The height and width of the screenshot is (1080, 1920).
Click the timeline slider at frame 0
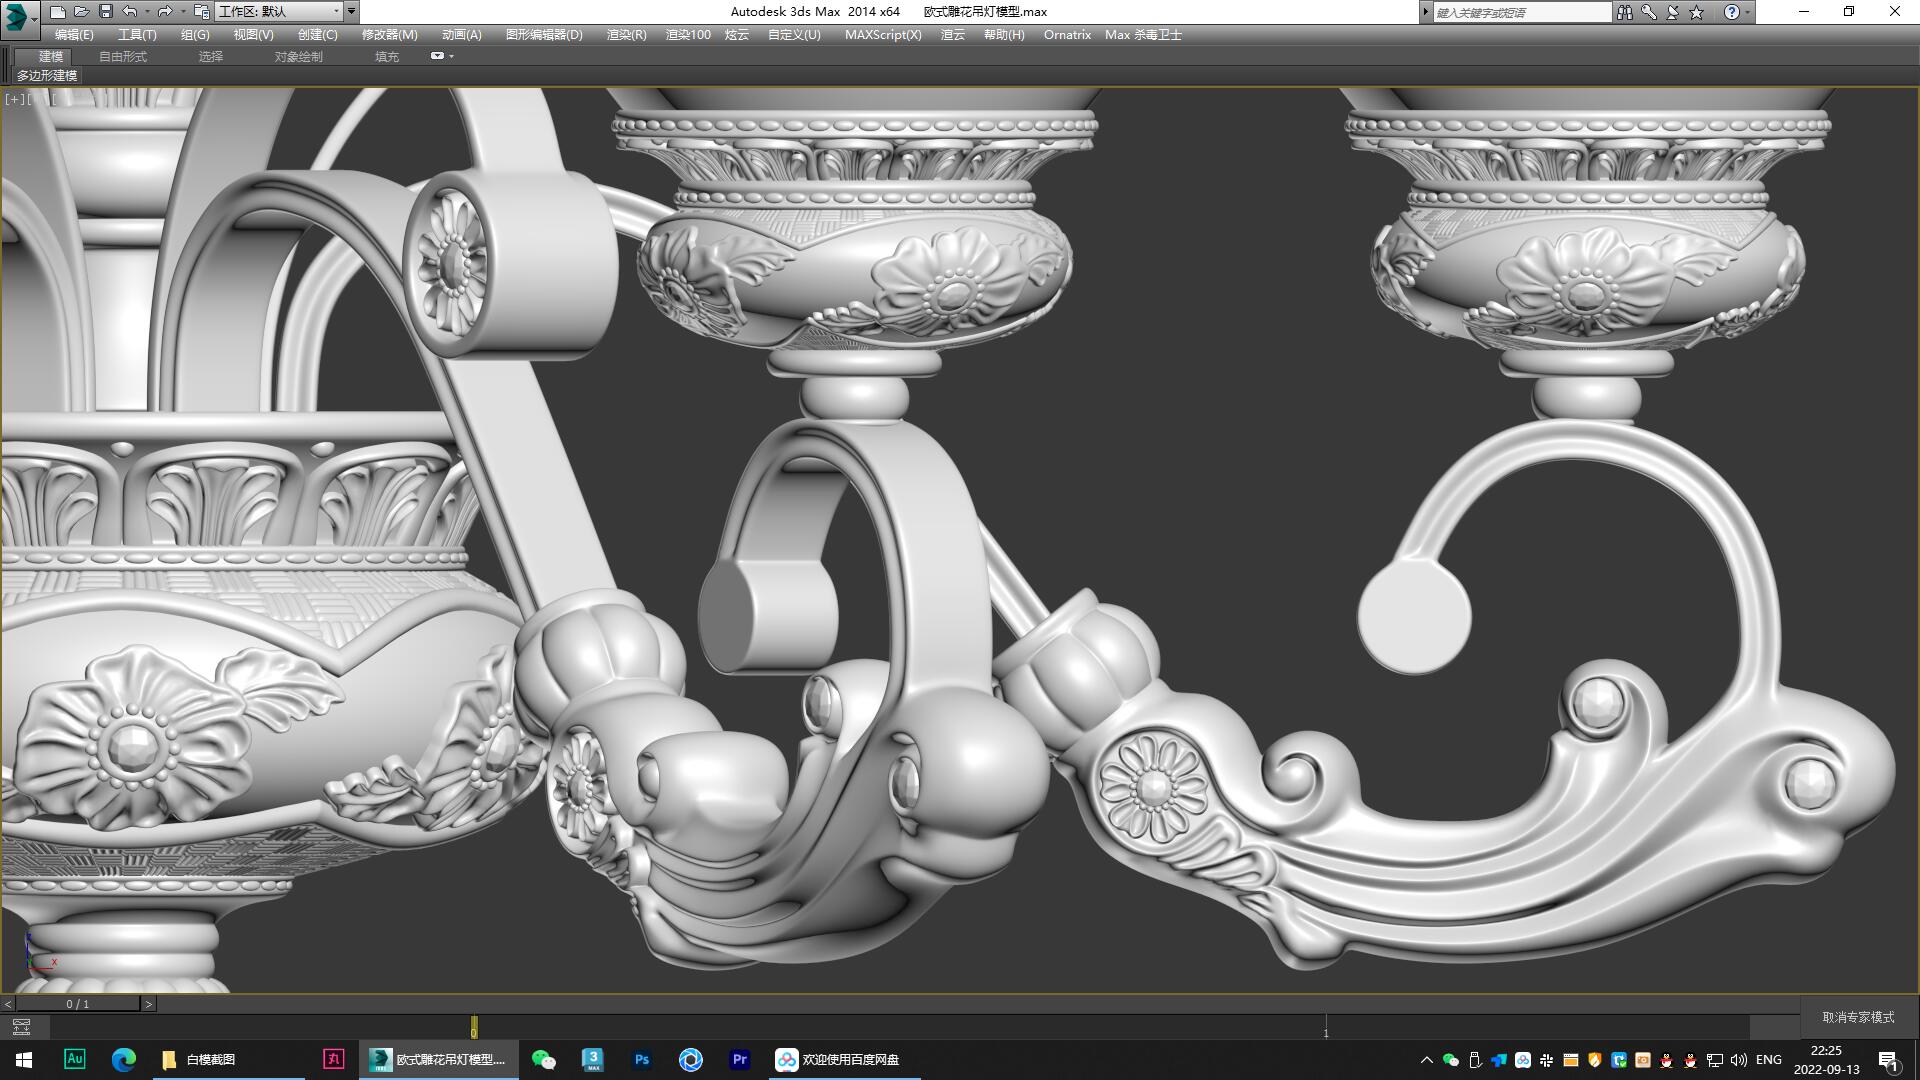click(x=474, y=1029)
